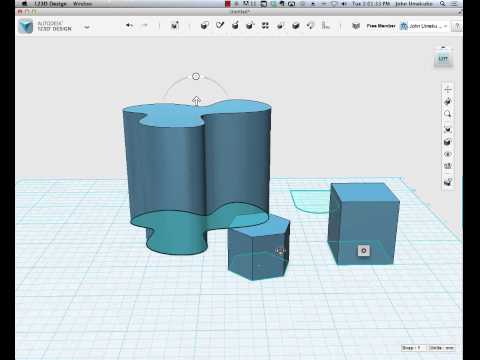
Task: Click the Redo arrow in toolbar
Action: [x=145, y=25]
